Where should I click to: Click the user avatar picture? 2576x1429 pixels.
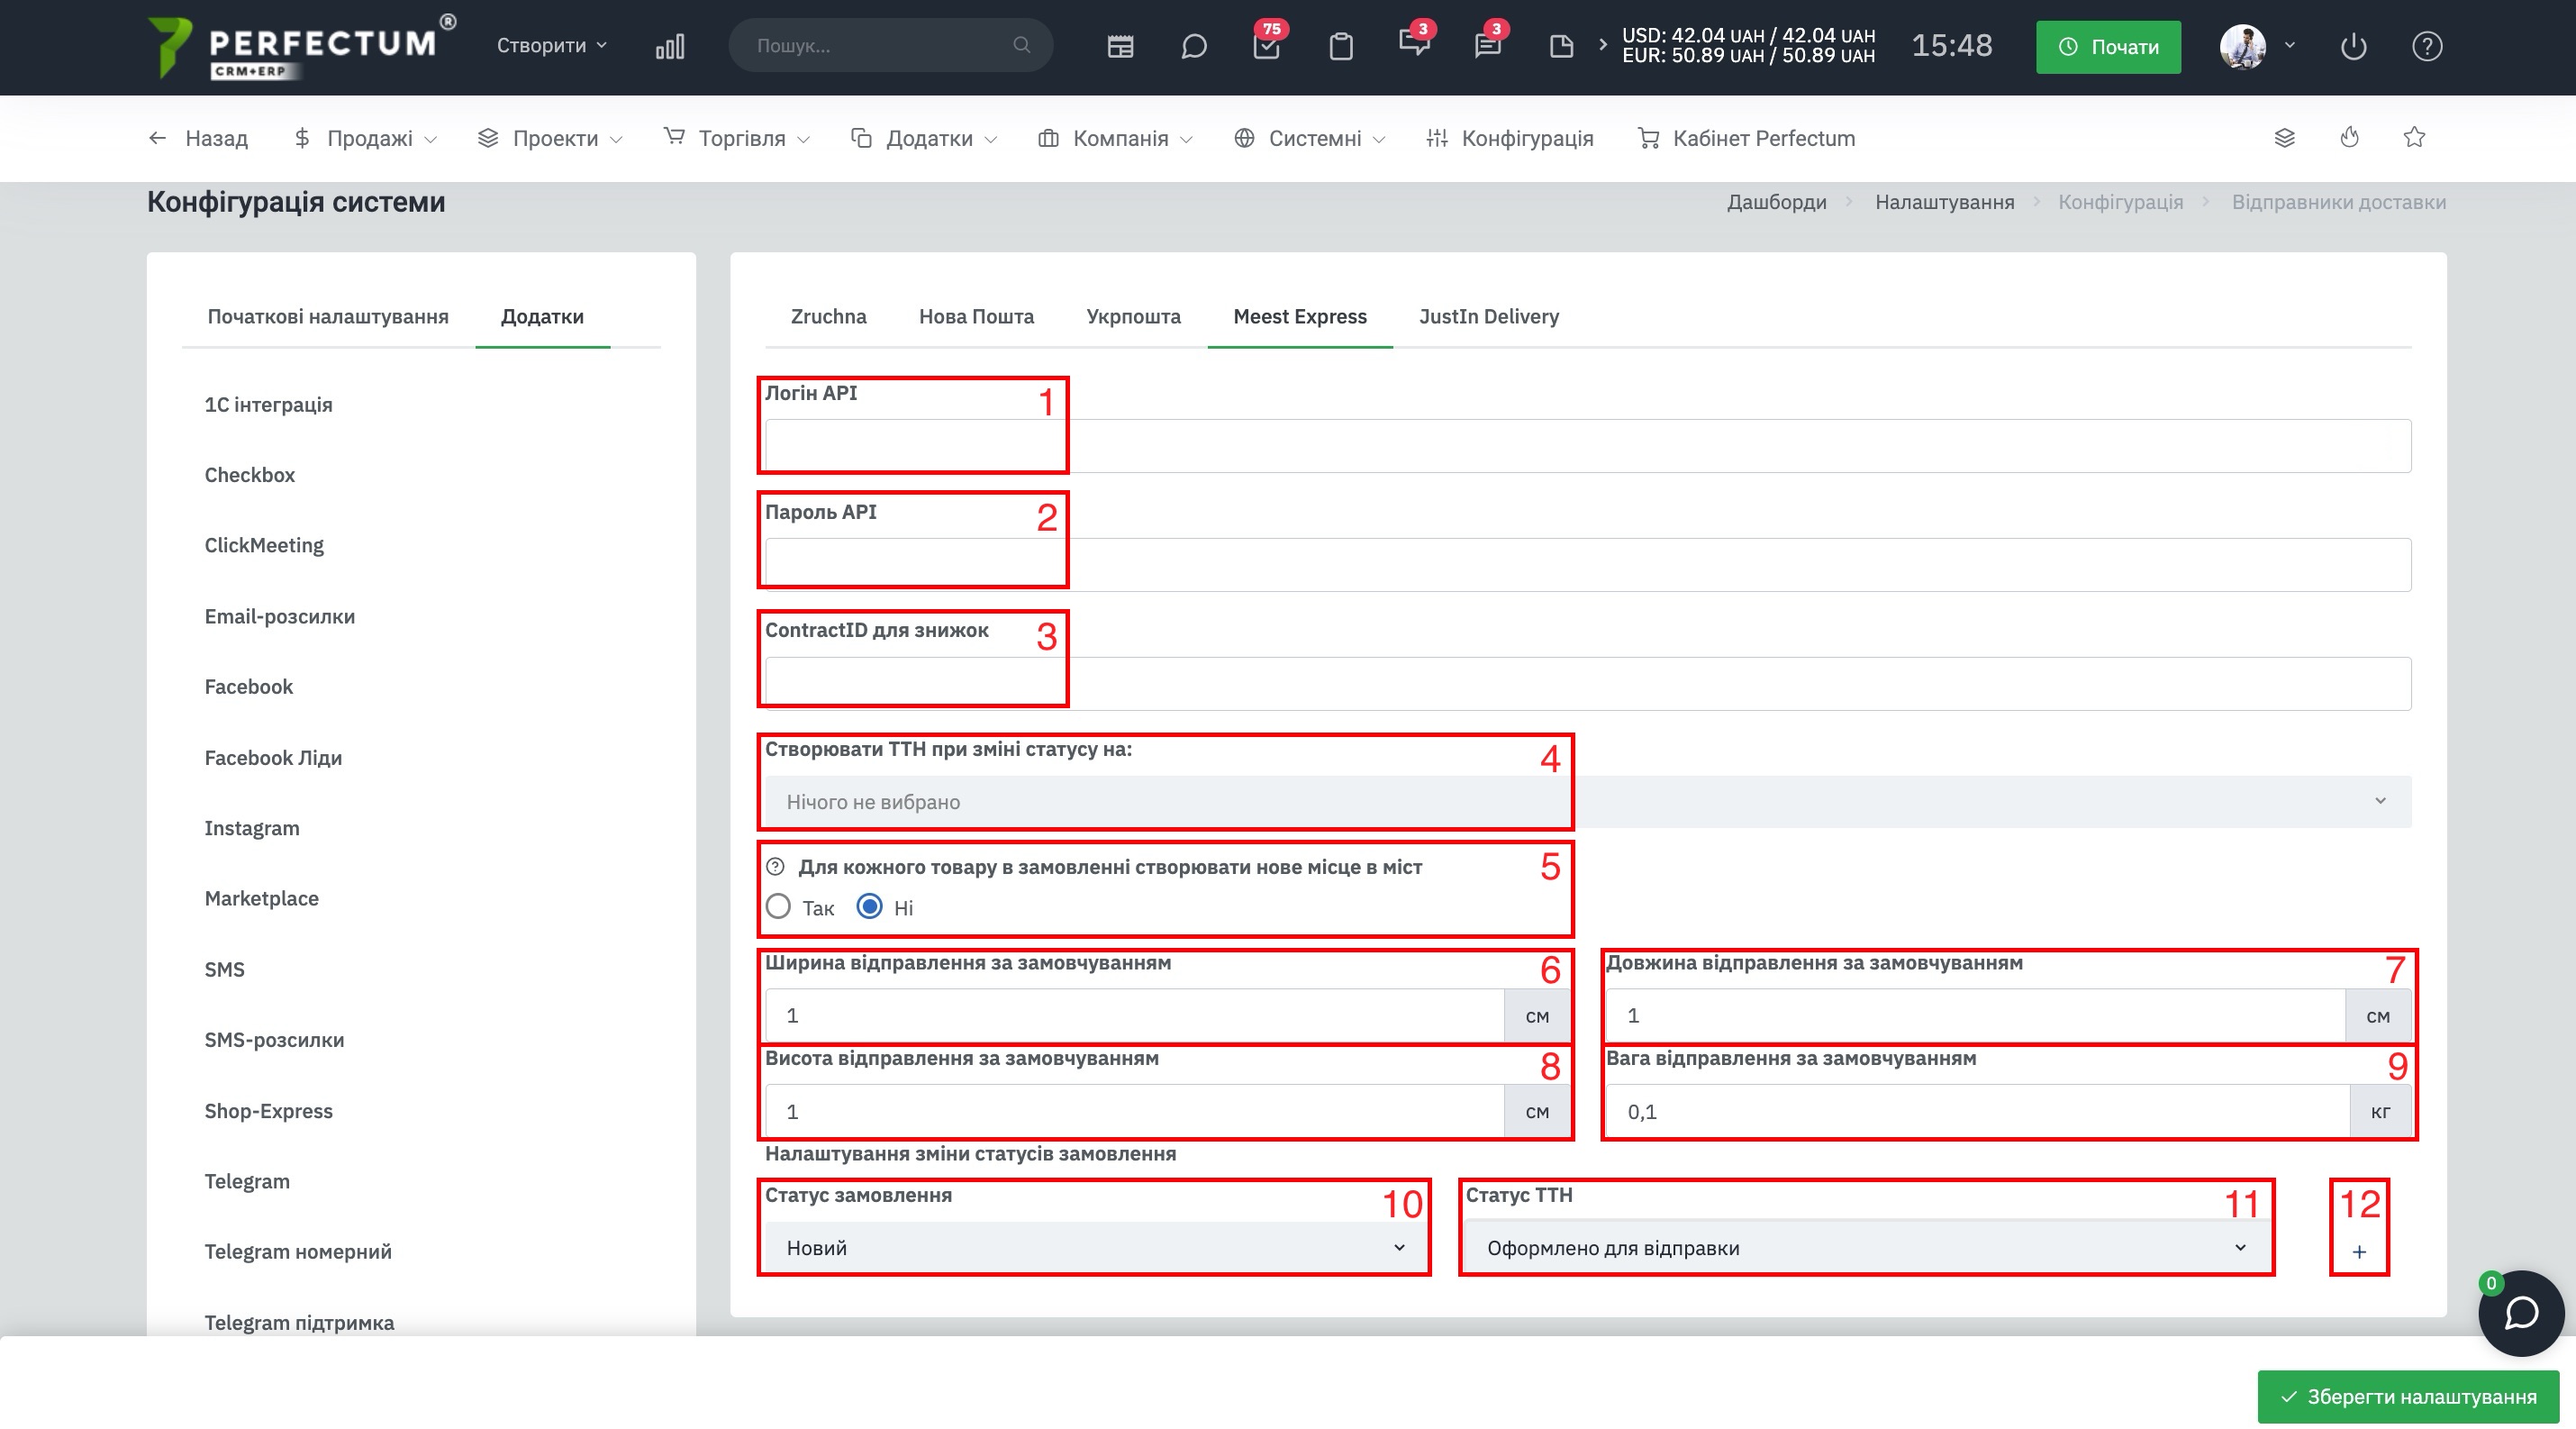click(x=2242, y=46)
